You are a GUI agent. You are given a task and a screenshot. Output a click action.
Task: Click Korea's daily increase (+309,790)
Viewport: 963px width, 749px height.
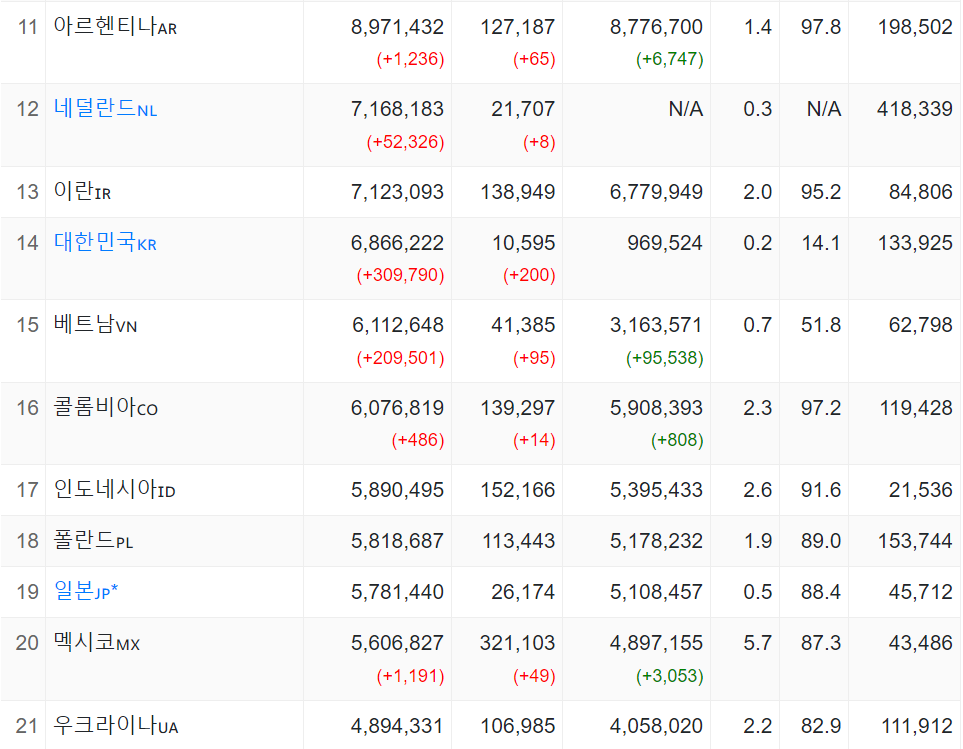[400, 274]
